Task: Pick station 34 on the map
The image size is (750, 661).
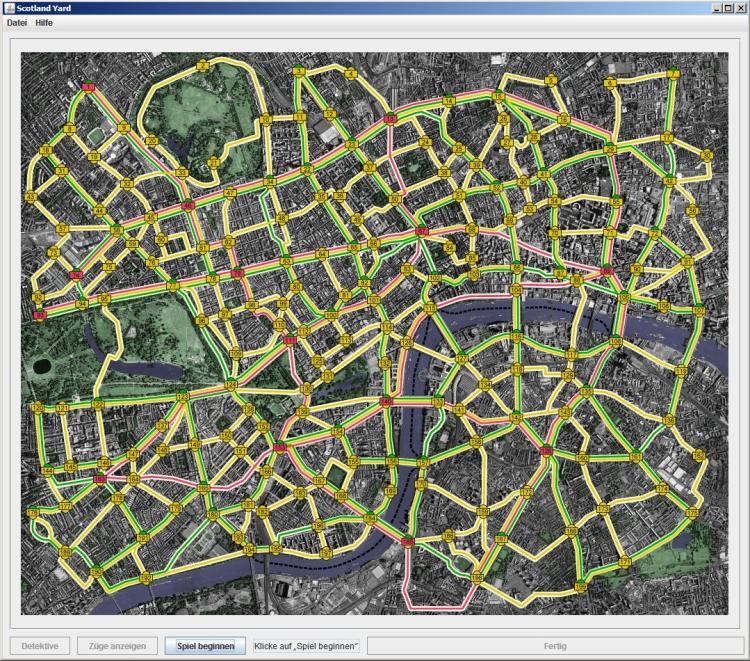Action: [x=270, y=181]
